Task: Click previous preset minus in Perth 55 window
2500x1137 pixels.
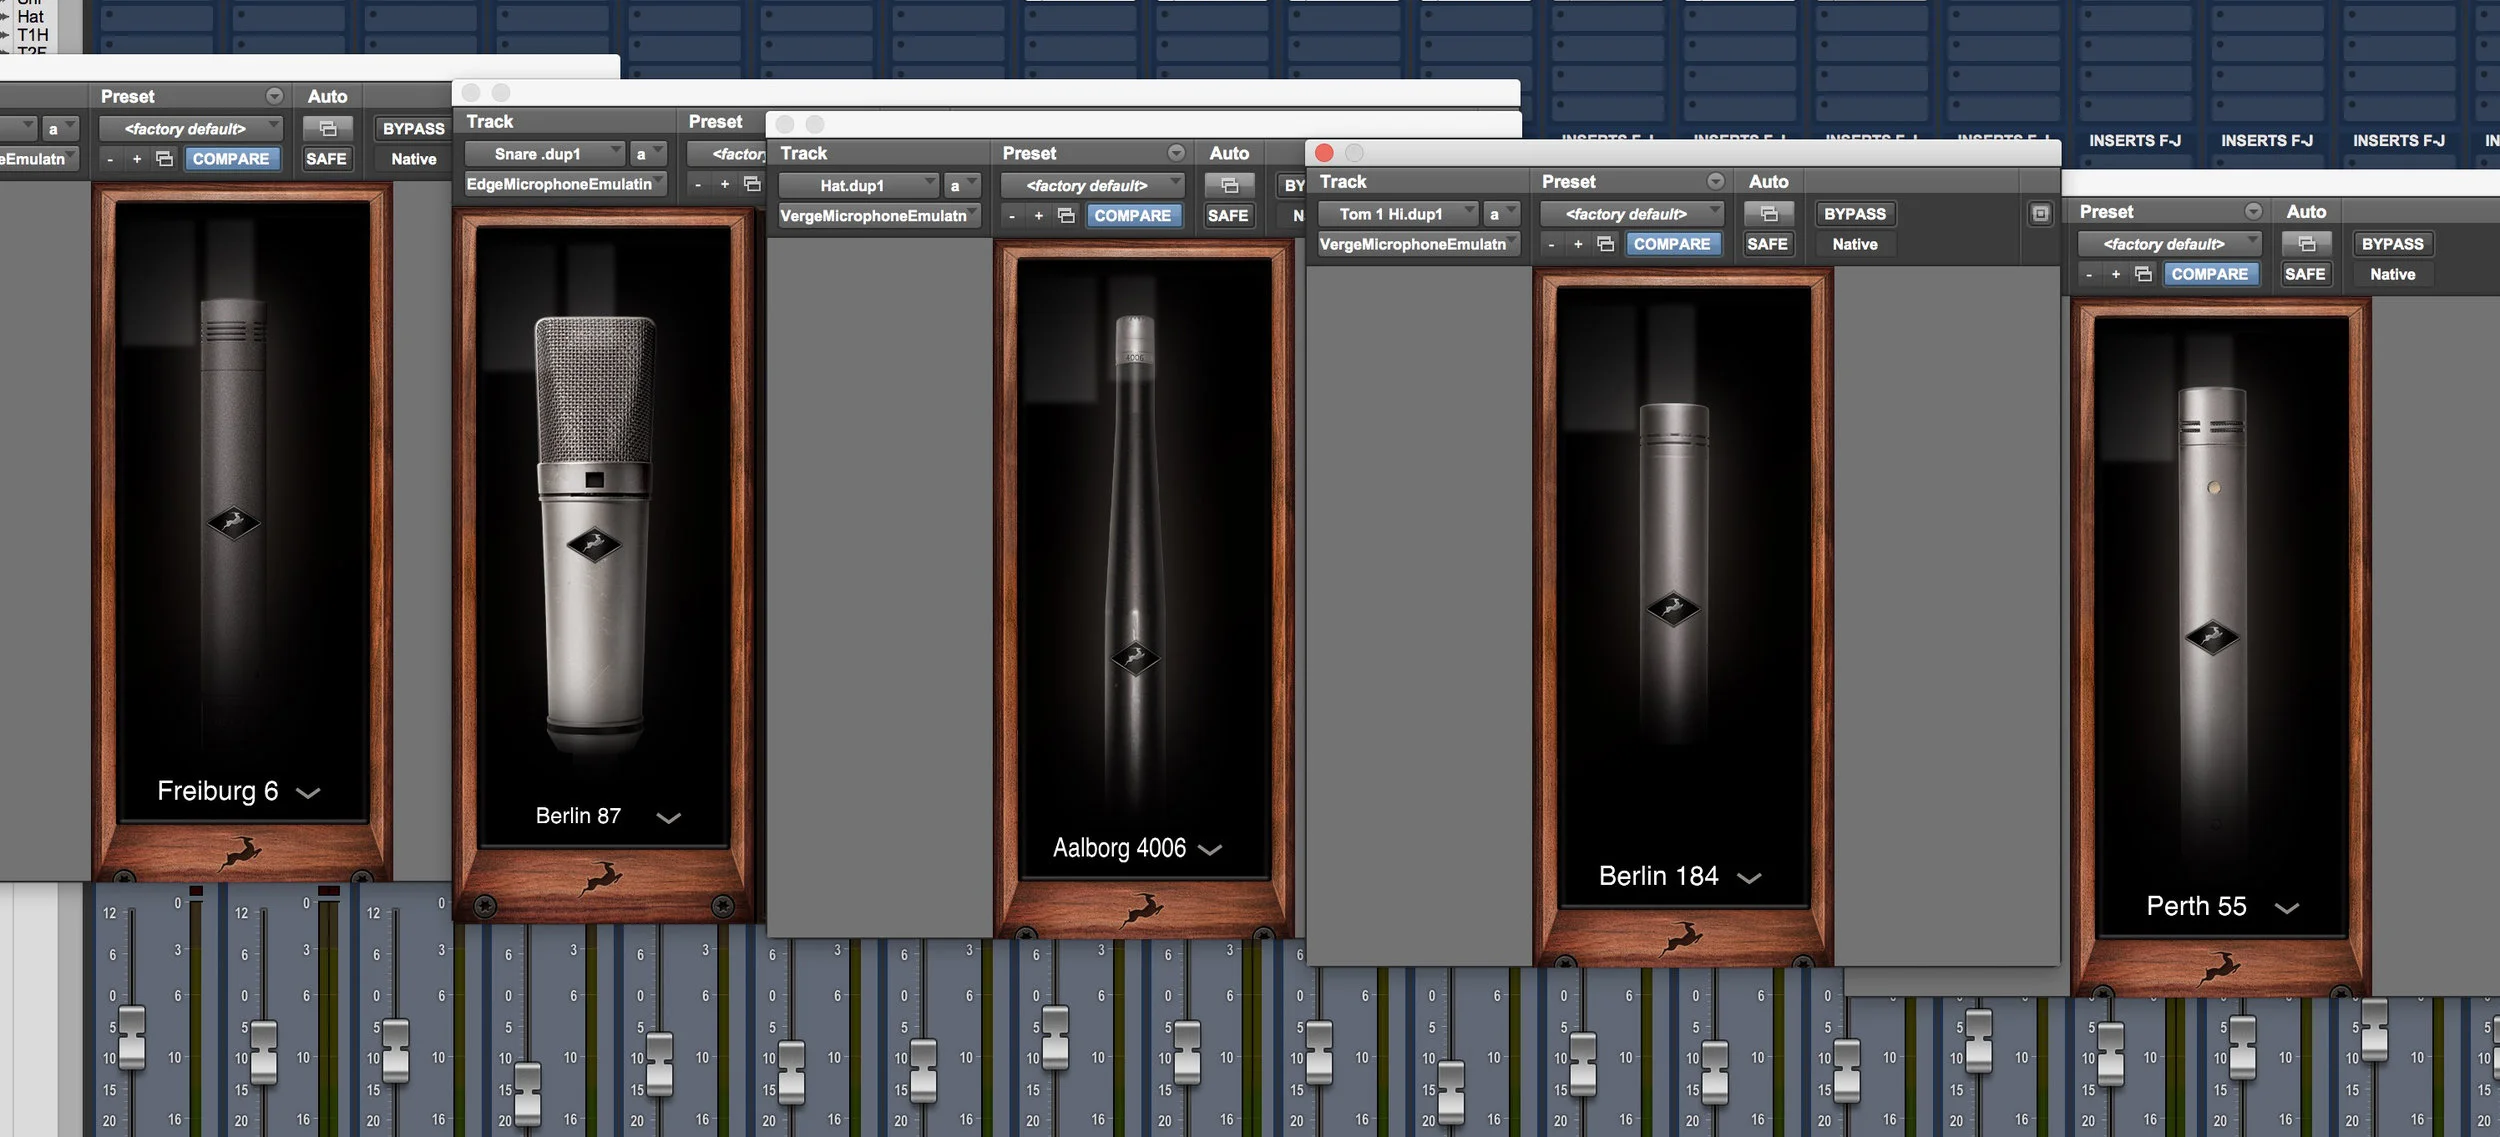Action: (x=2089, y=274)
